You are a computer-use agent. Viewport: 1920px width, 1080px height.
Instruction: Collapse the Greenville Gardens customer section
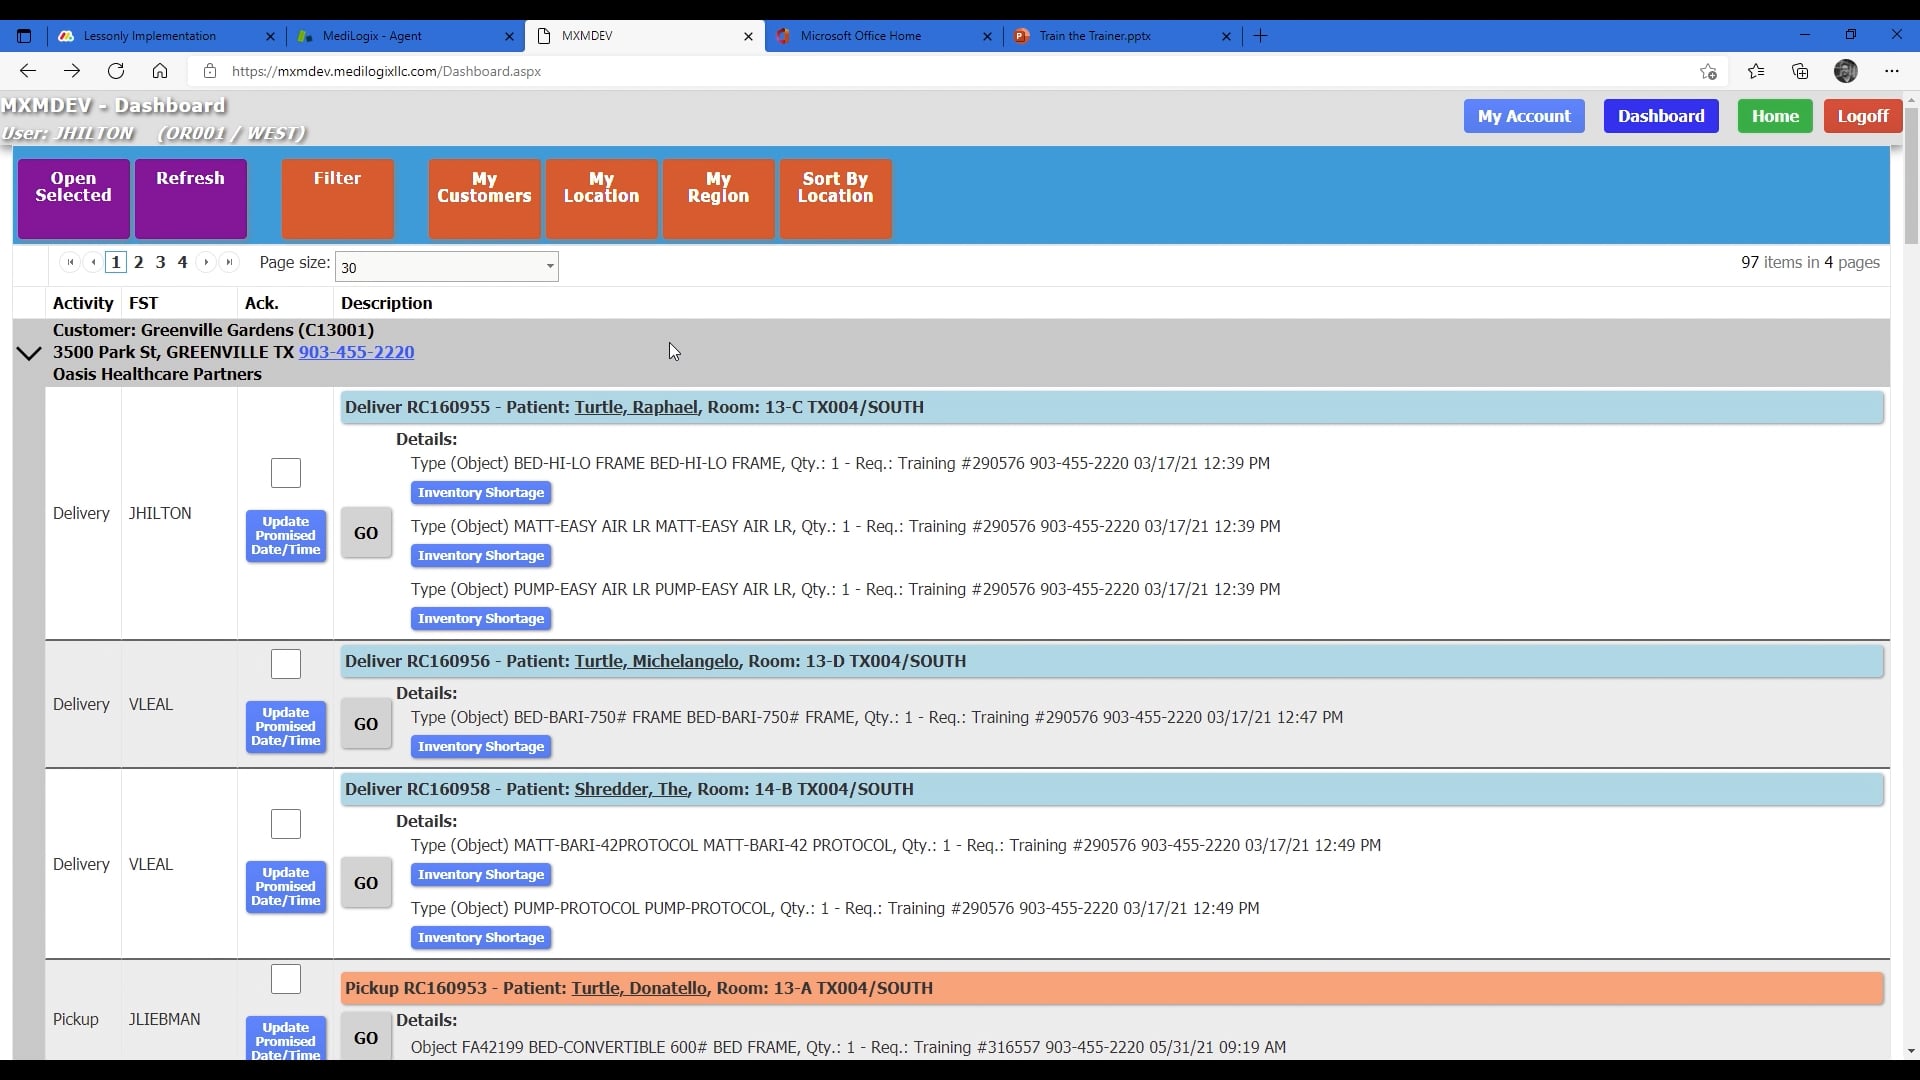pyautogui.click(x=28, y=352)
